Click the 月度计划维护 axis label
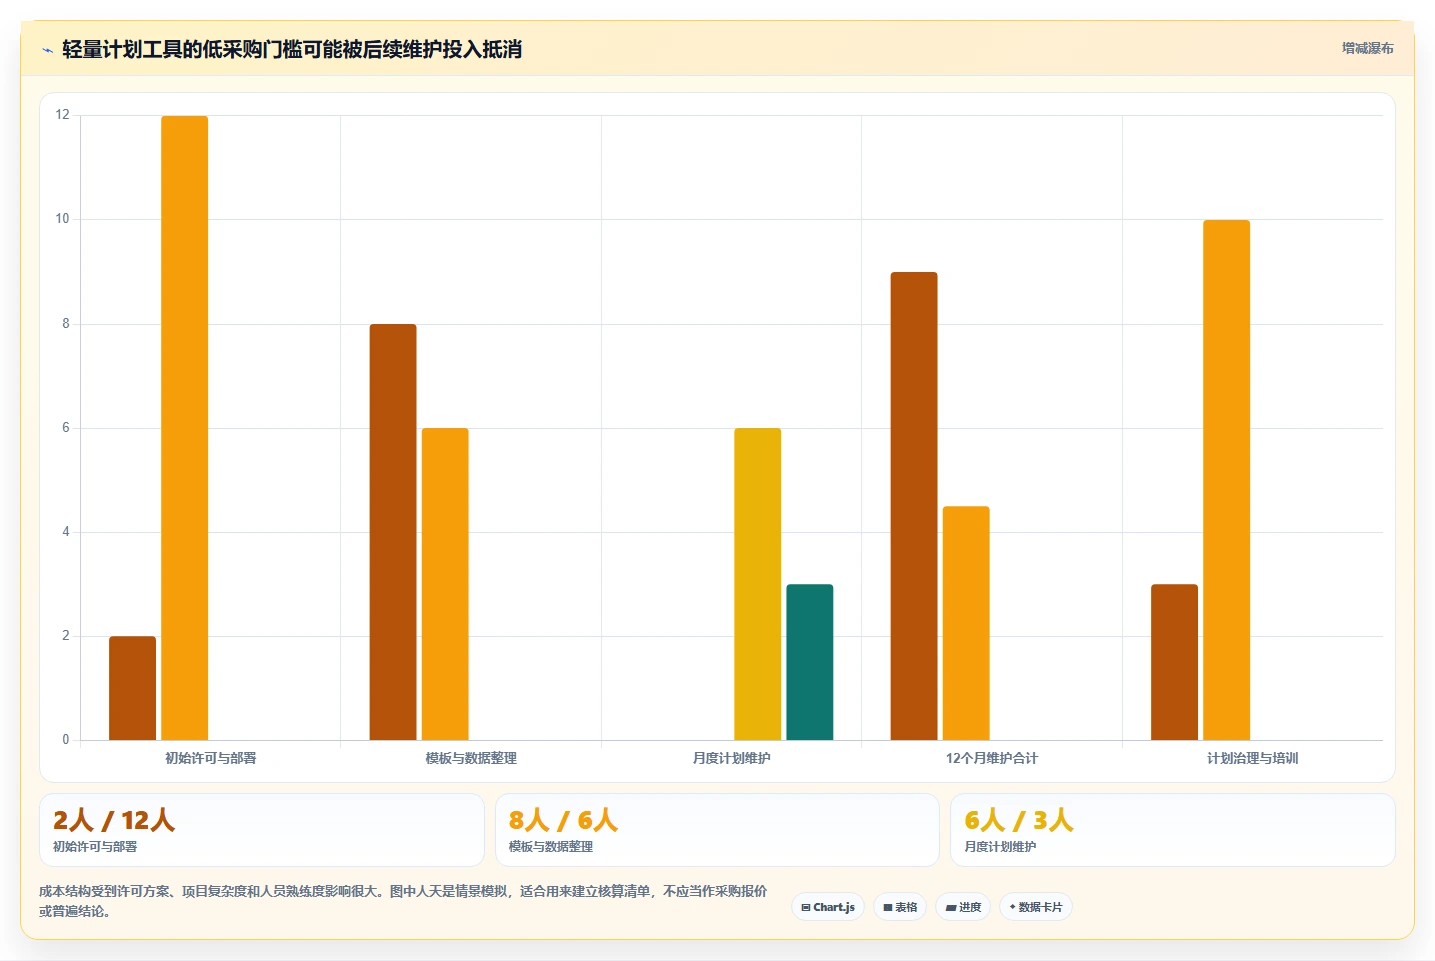Image resolution: width=1435 pixels, height=961 pixels. tap(732, 758)
